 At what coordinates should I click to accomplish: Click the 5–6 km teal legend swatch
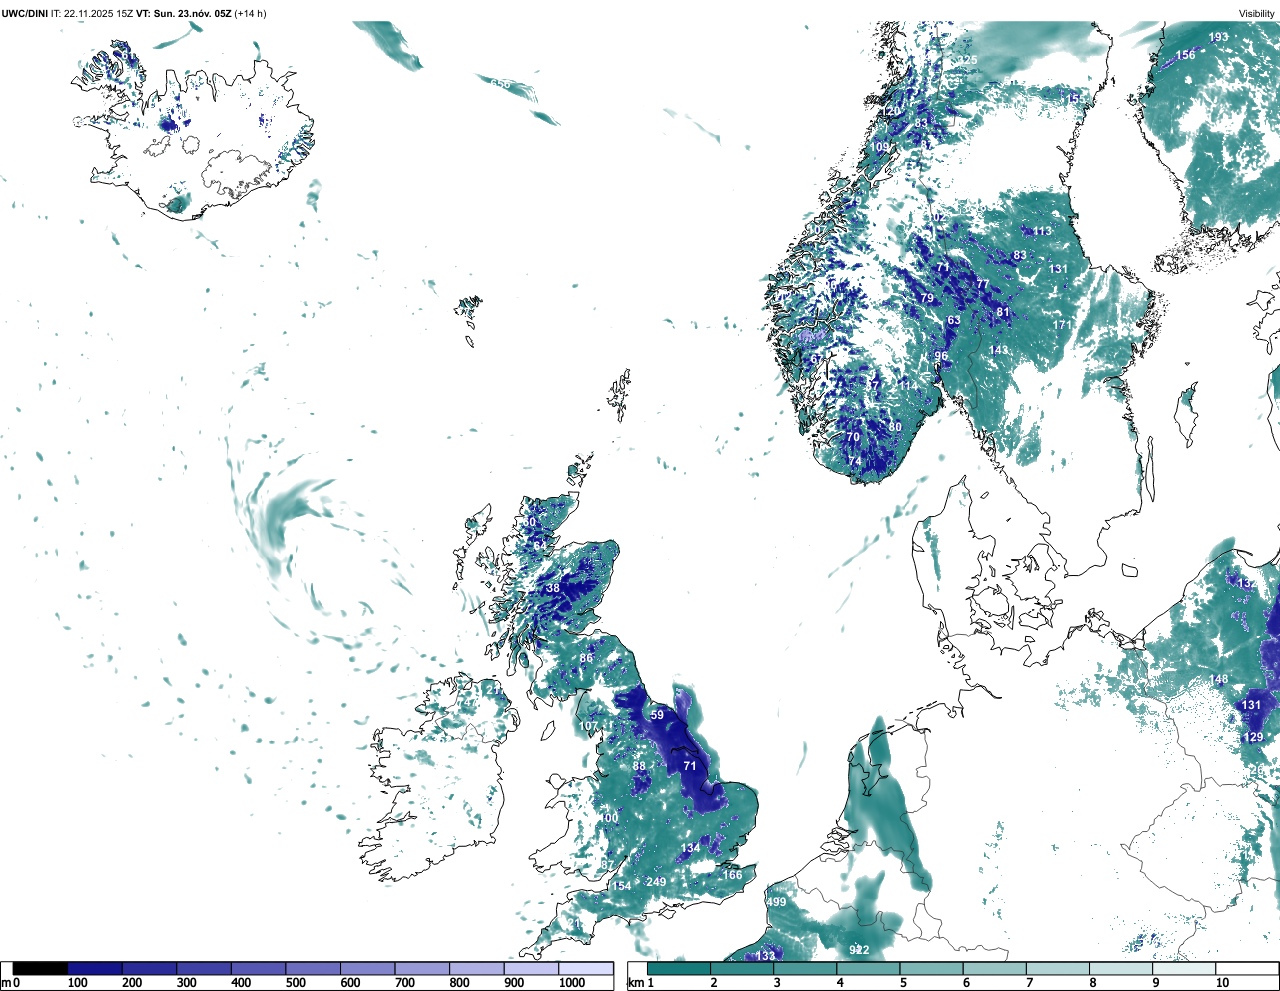[932, 969]
